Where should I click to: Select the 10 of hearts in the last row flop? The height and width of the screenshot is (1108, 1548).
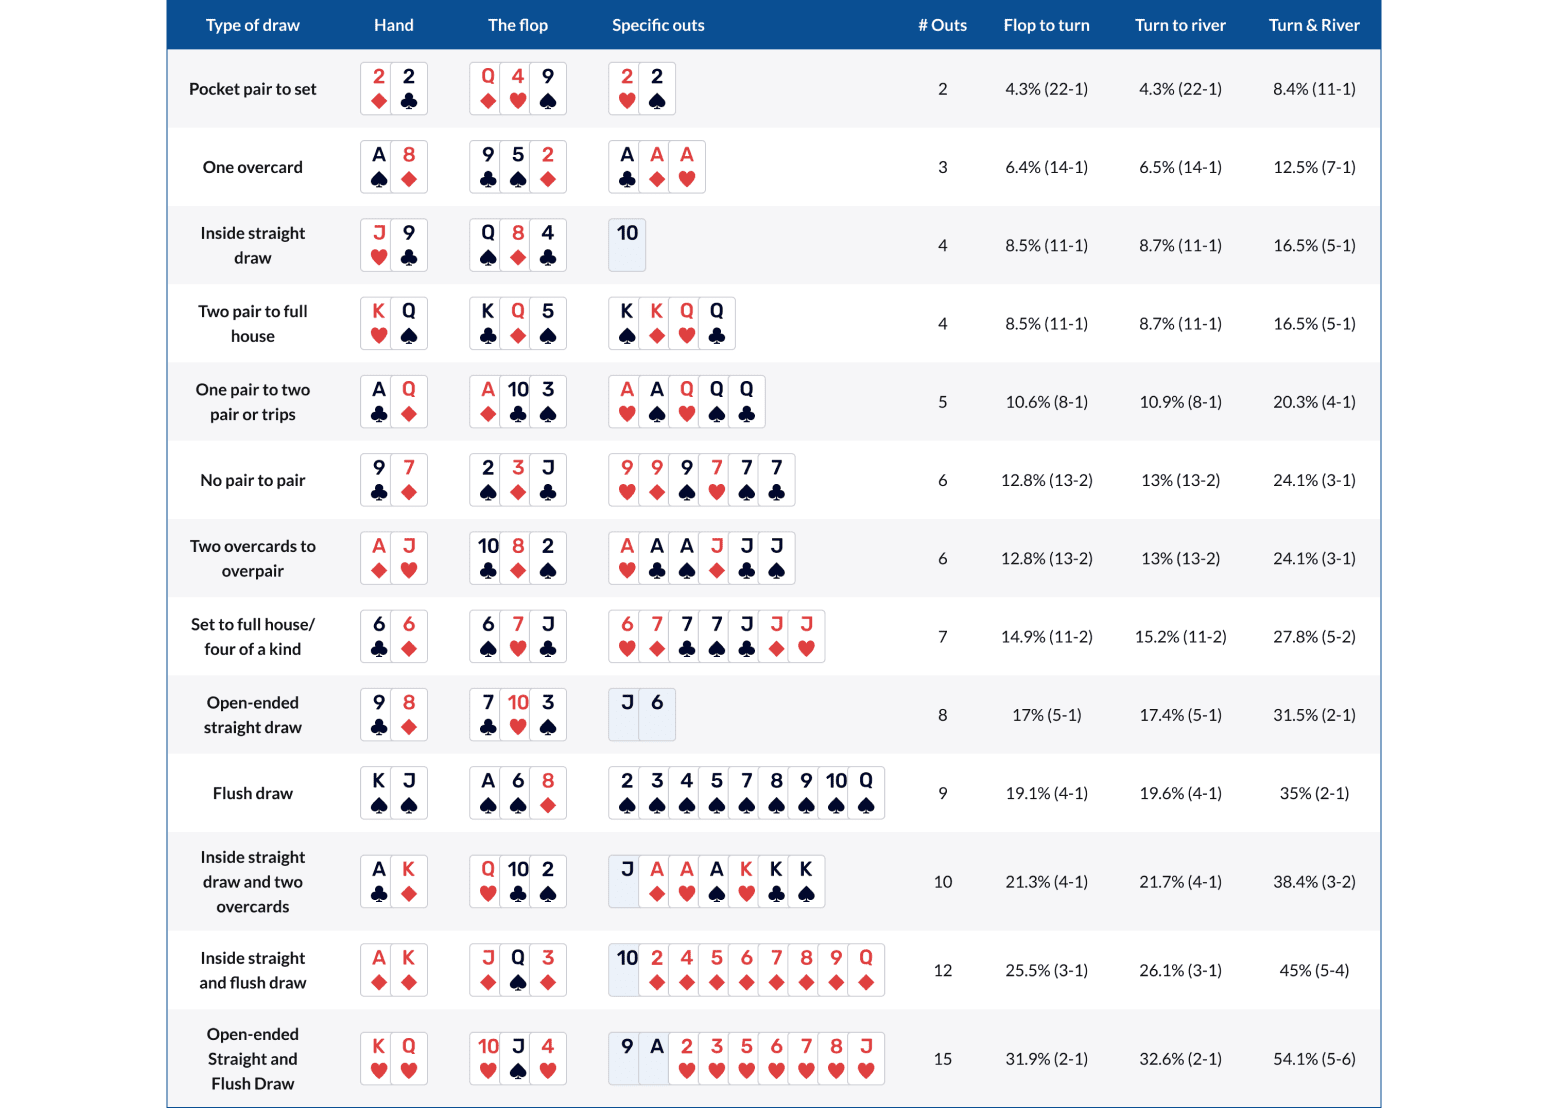[488, 1058]
